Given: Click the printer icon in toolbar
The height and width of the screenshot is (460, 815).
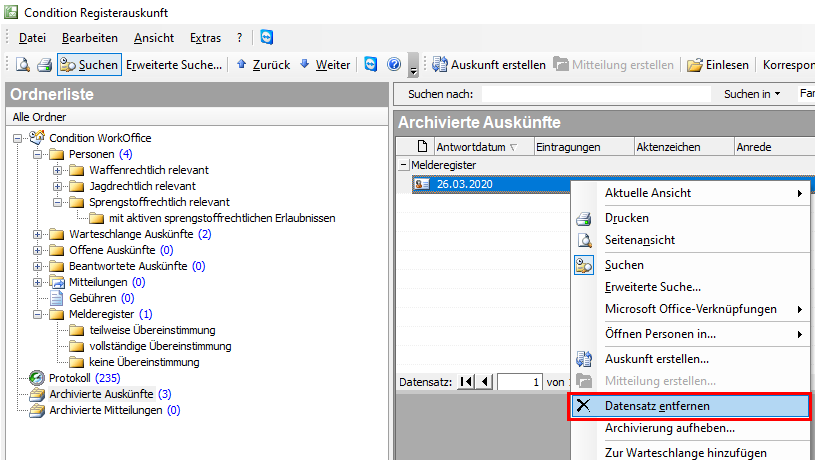Looking at the screenshot, I should tap(44, 65).
